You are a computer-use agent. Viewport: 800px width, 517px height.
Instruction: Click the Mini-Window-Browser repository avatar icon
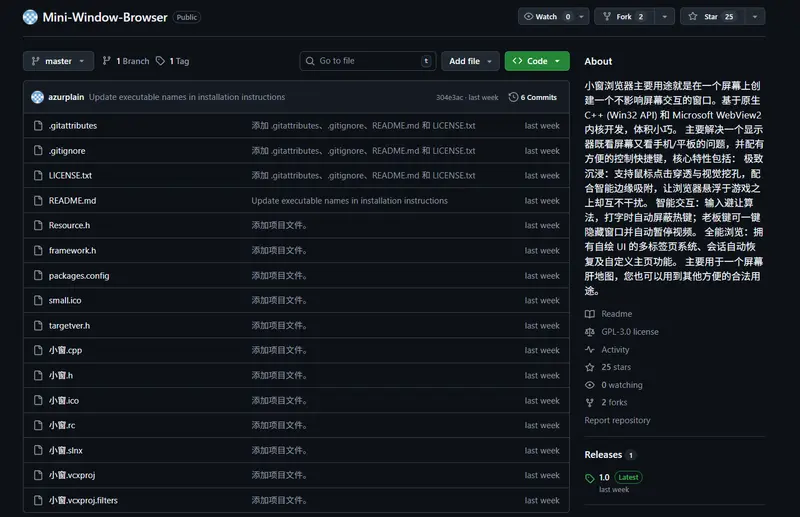click(x=30, y=17)
